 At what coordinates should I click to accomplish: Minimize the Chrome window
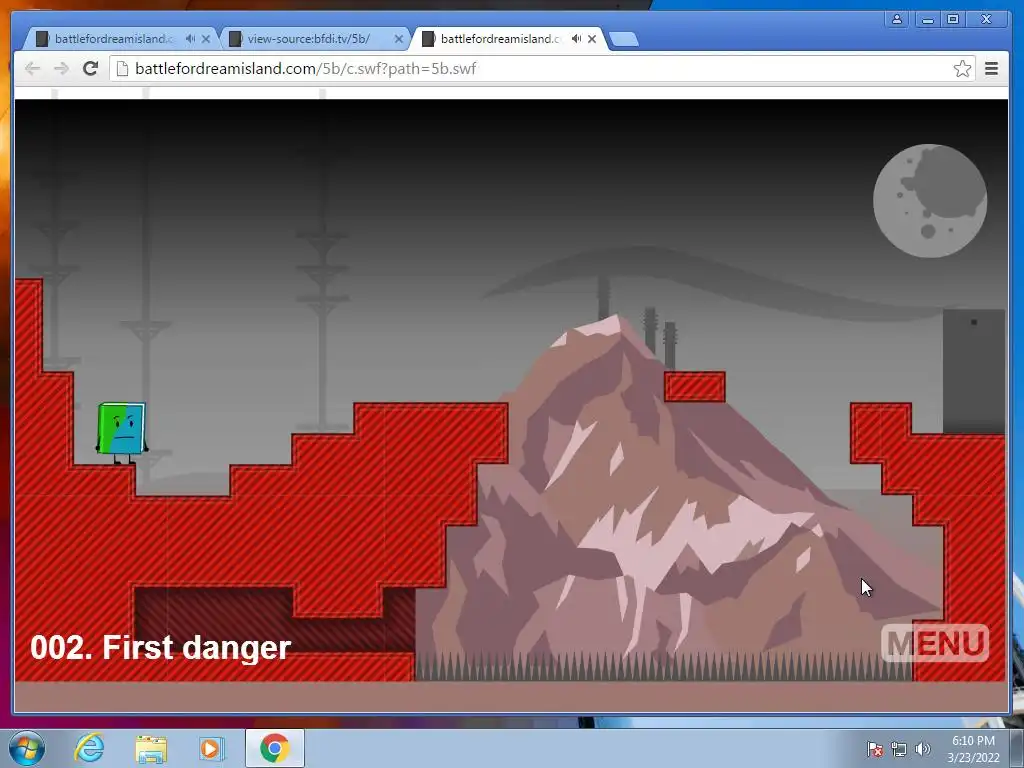pyautogui.click(x=927, y=20)
